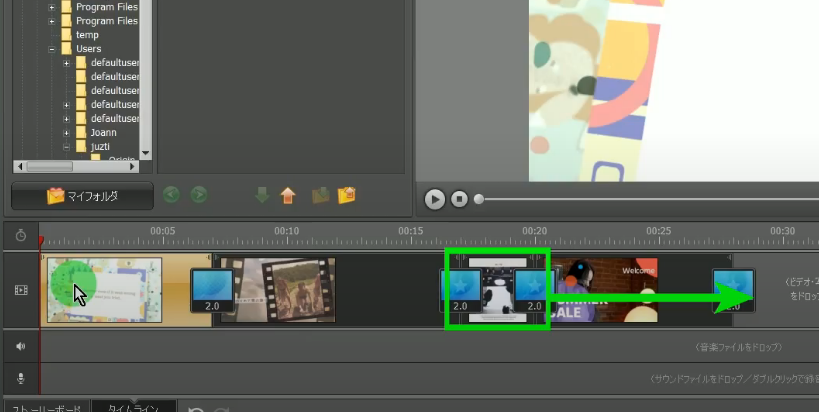Click the music track speaker icon
This screenshot has width=819, height=412.
[x=21, y=346]
